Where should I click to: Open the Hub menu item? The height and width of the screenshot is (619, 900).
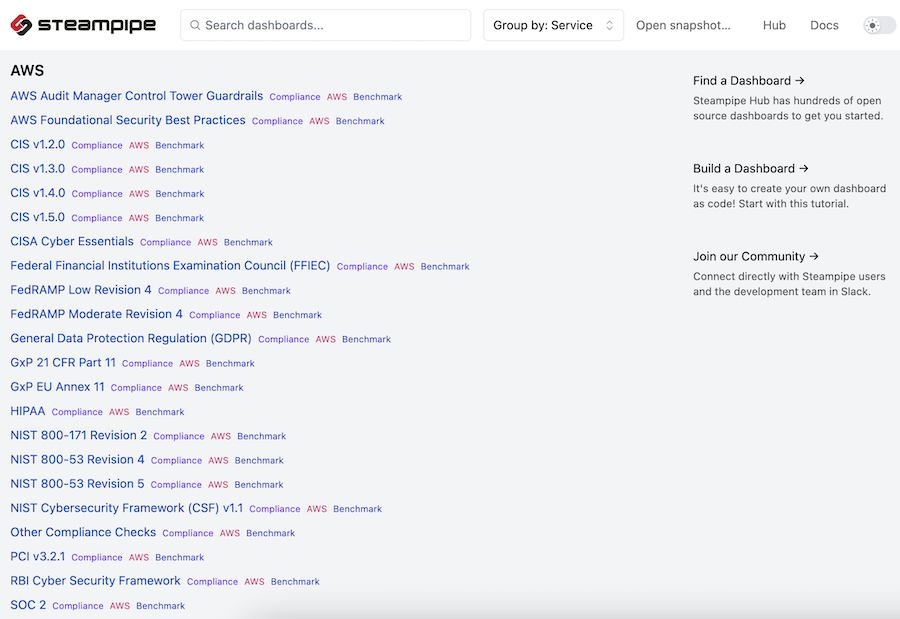point(774,25)
